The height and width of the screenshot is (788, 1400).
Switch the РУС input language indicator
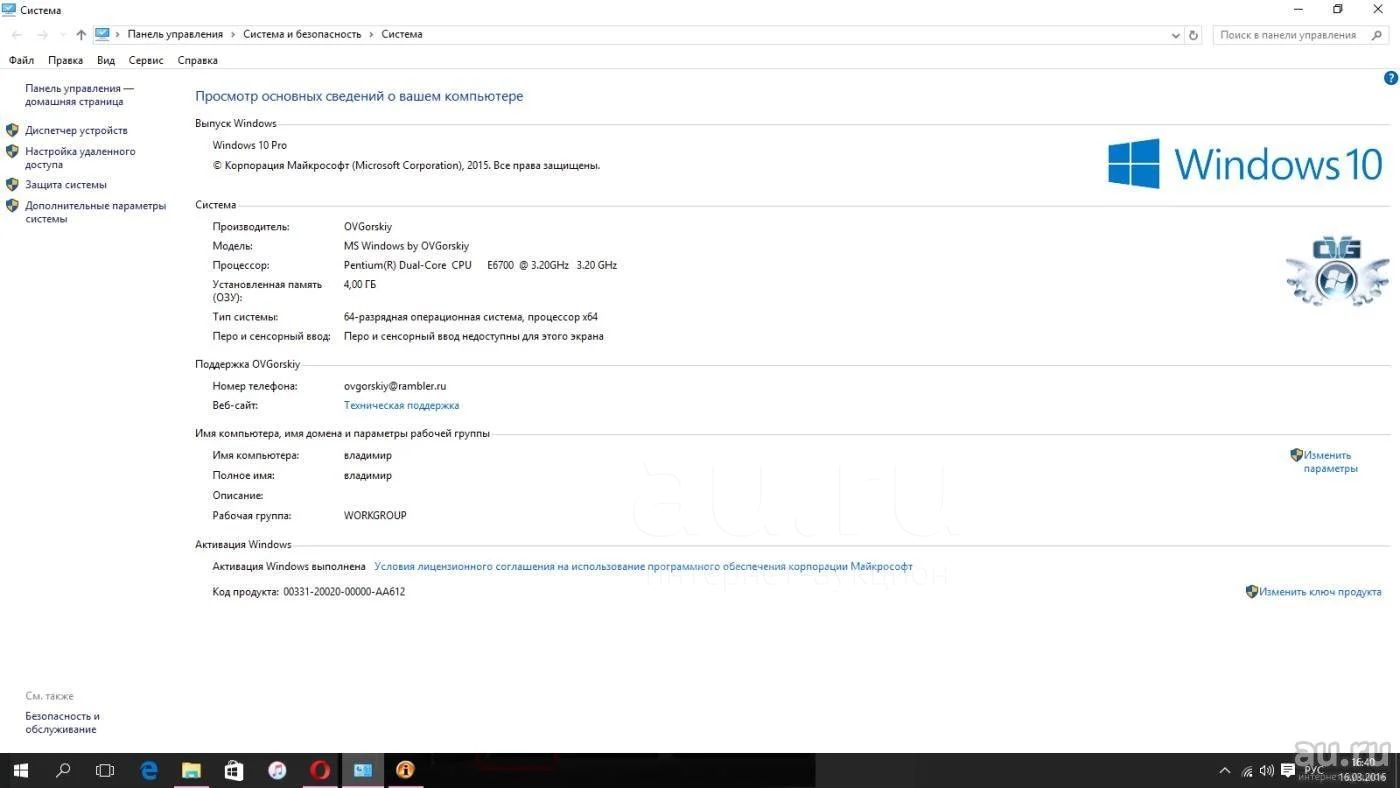click(1314, 771)
